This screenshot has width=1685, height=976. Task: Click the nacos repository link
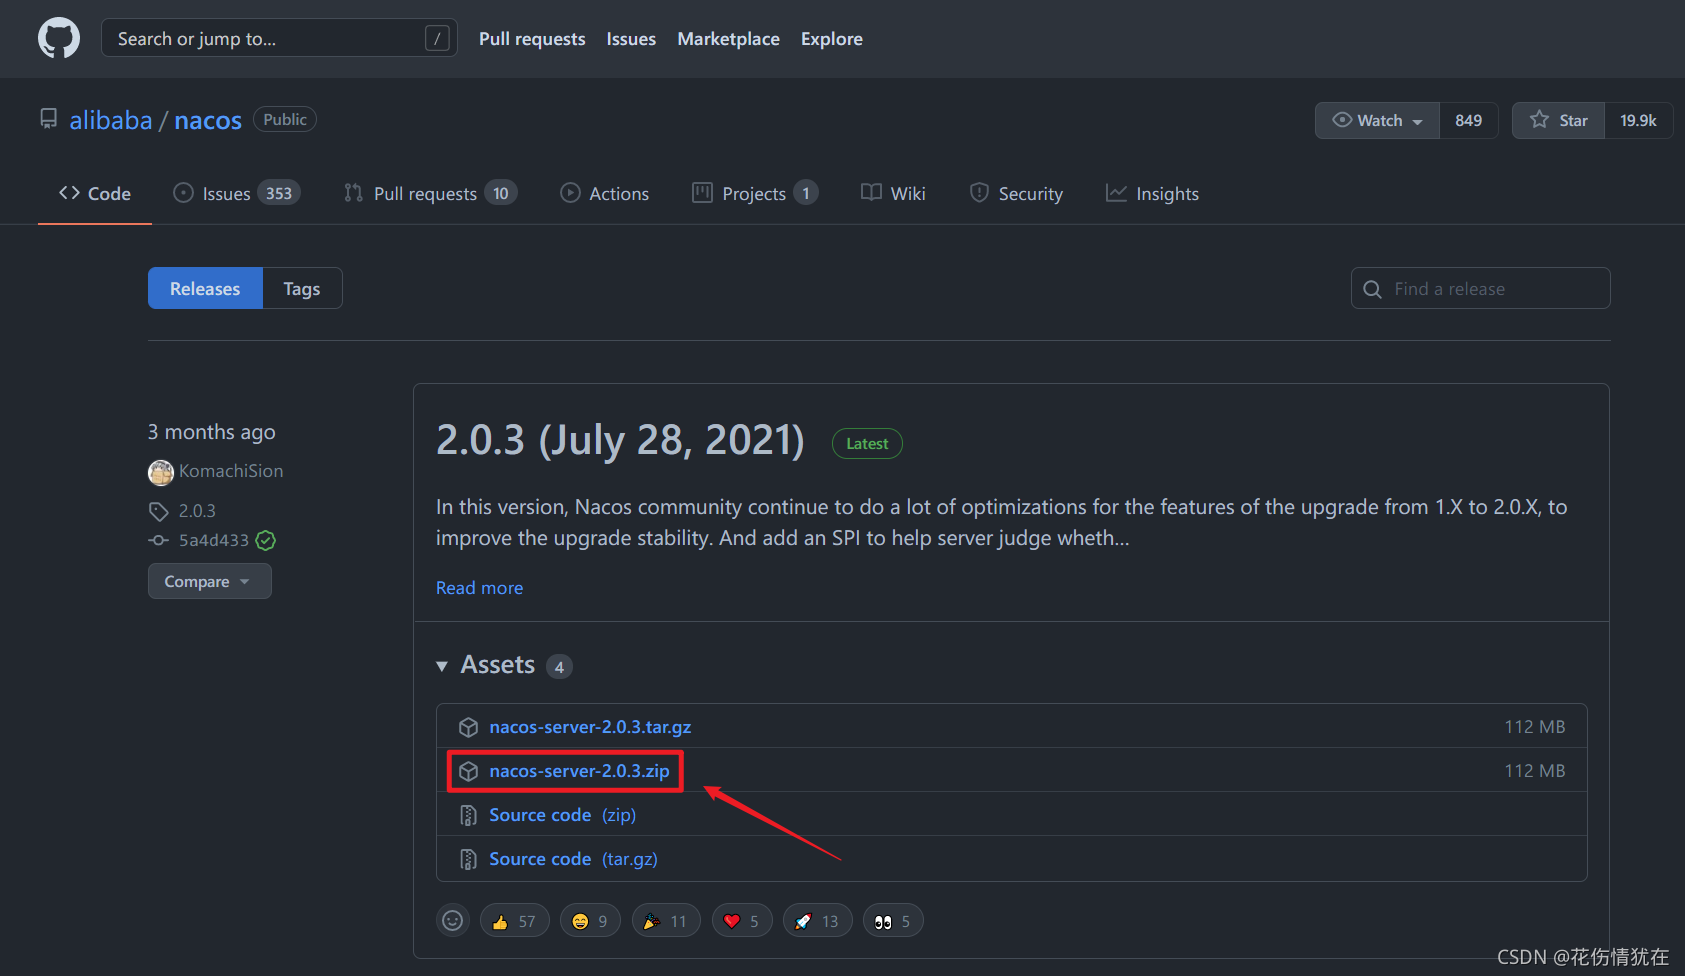208,120
